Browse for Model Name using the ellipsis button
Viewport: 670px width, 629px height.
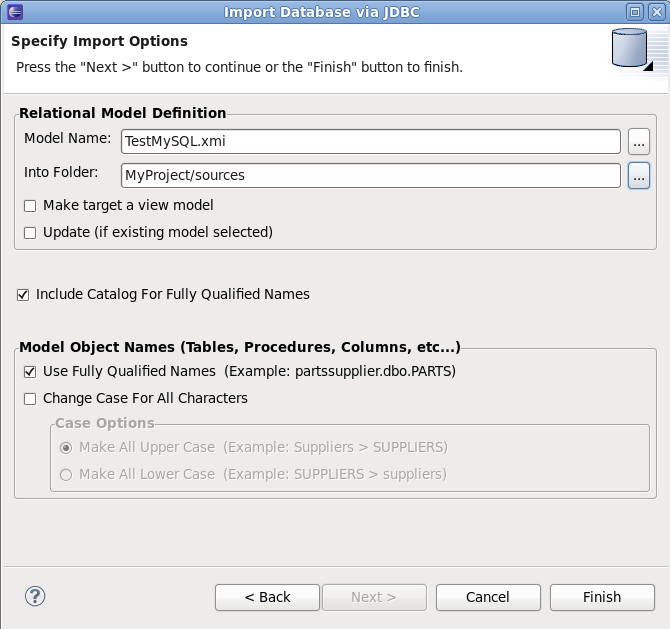tap(639, 142)
